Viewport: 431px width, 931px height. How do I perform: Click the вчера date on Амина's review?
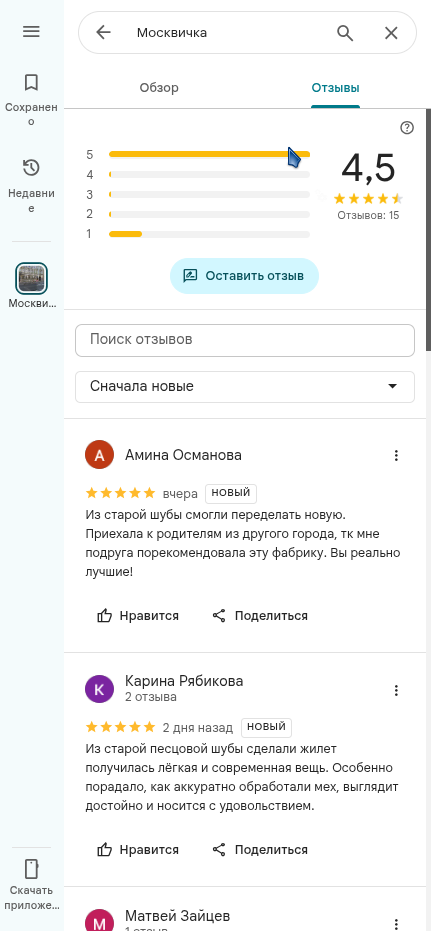(x=180, y=493)
